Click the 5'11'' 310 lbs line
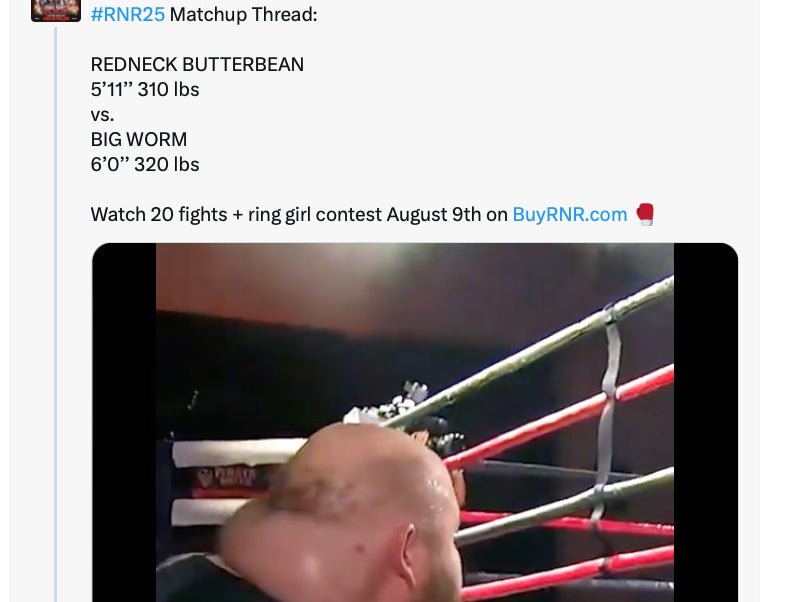The image size is (794, 602). [145, 90]
